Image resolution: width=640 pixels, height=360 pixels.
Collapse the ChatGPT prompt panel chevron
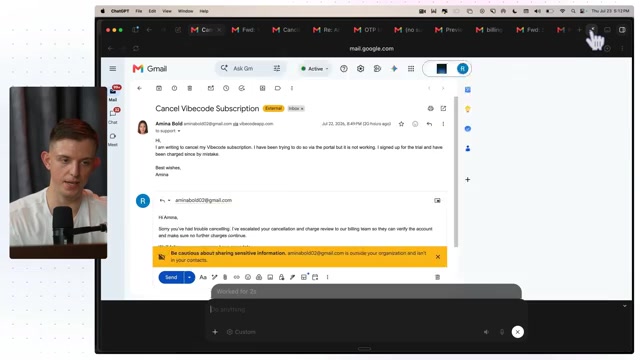point(624,306)
